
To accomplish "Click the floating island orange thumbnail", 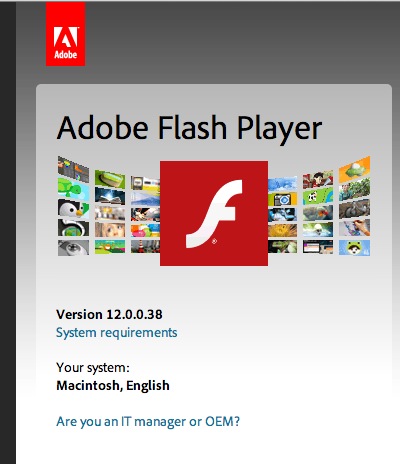I will click(x=354, y=169).
